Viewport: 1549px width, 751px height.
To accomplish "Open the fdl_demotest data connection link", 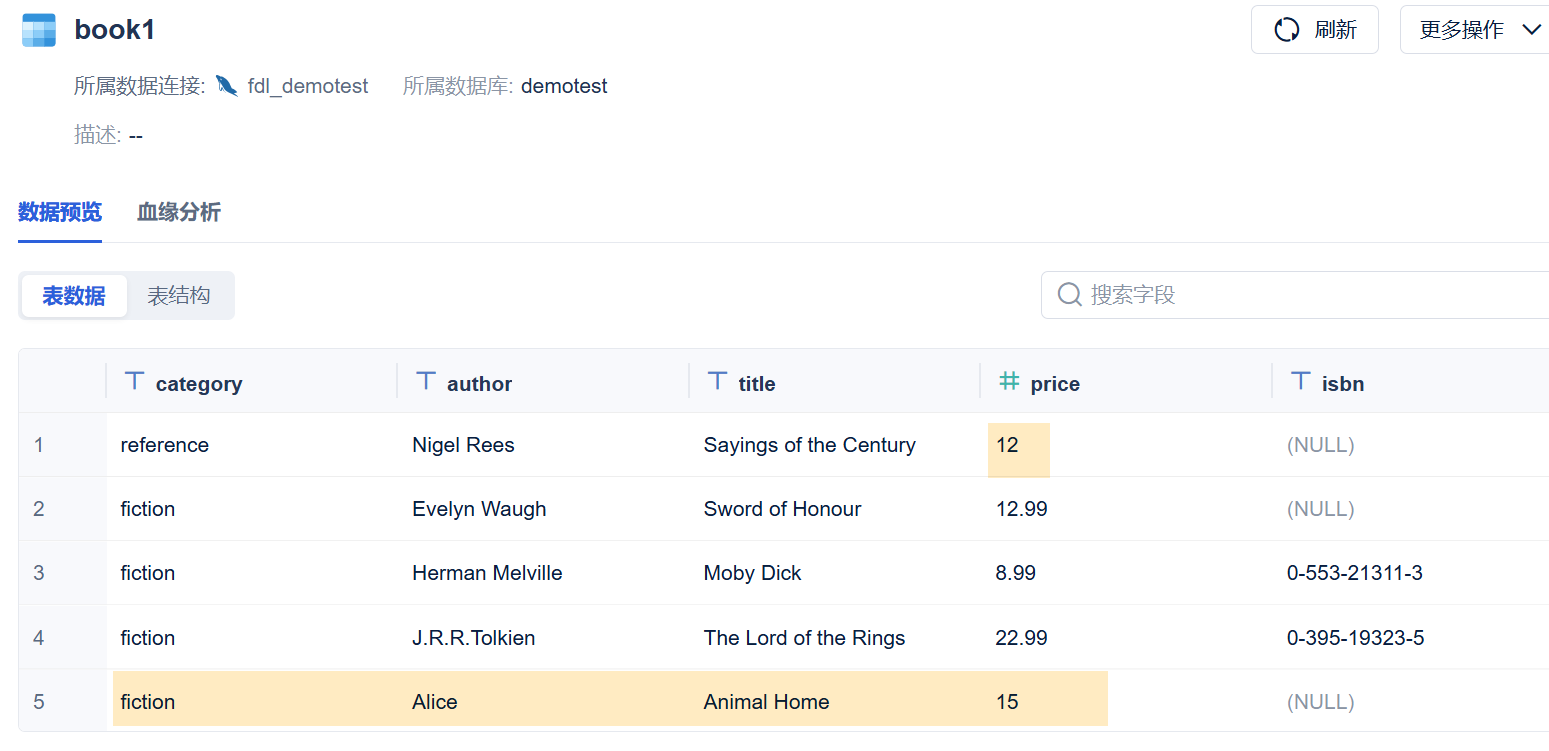I will coord(308,86).
